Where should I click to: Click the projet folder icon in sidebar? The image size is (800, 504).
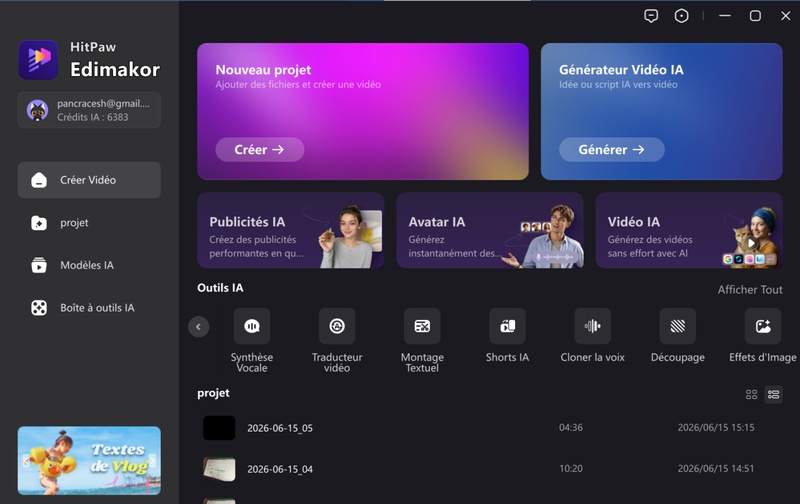tap(39, 223)
